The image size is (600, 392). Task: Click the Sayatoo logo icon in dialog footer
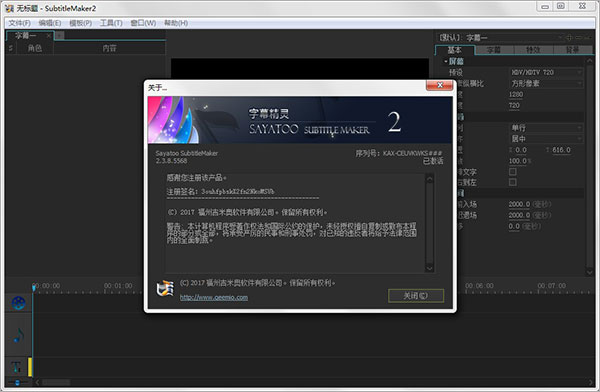[x=165, y=289]
